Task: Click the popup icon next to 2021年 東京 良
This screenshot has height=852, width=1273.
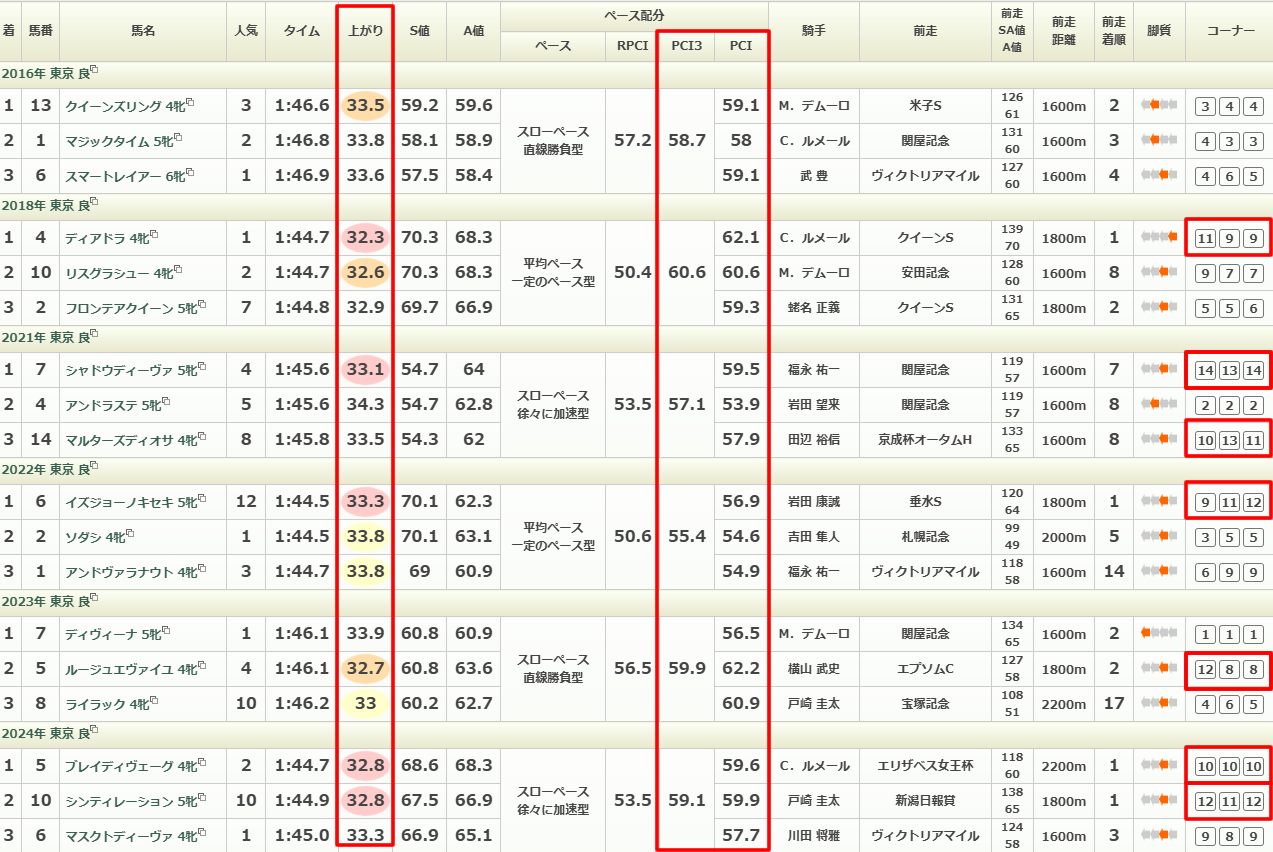Action: coord(95,335)
